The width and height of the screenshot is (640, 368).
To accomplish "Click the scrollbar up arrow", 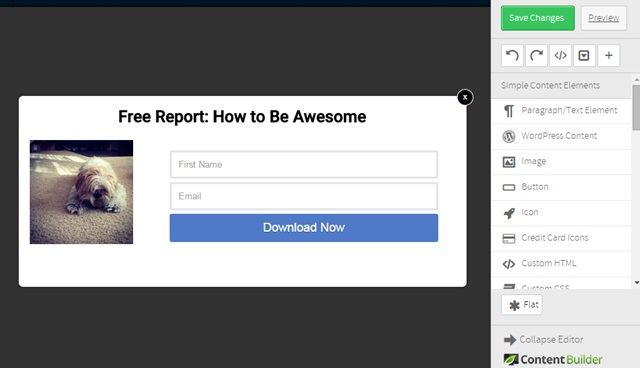I will [636, 80].
